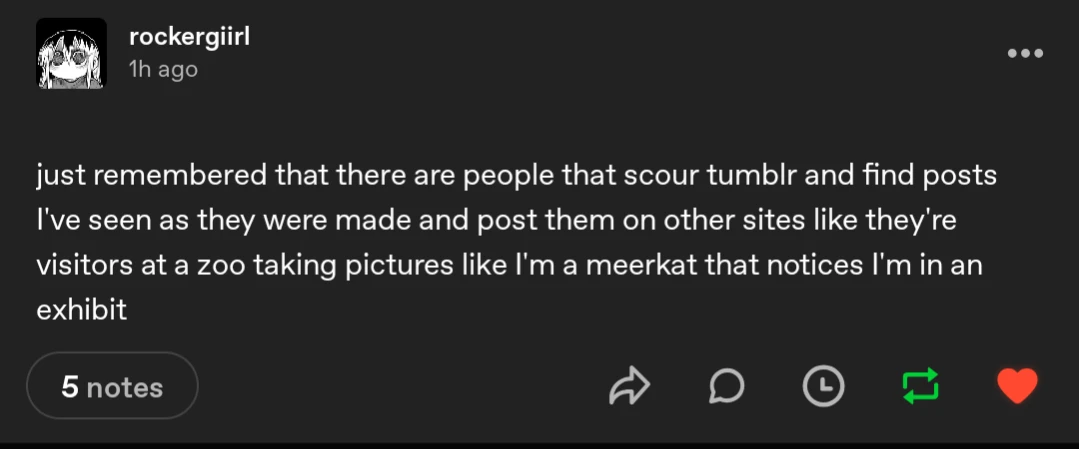Open the 5 notes button

tap(112, 386)
